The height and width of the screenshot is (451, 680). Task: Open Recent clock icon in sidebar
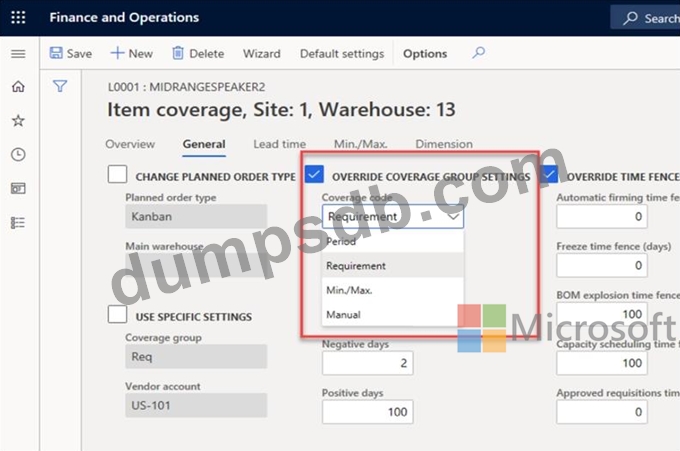[x=17, y=155]
